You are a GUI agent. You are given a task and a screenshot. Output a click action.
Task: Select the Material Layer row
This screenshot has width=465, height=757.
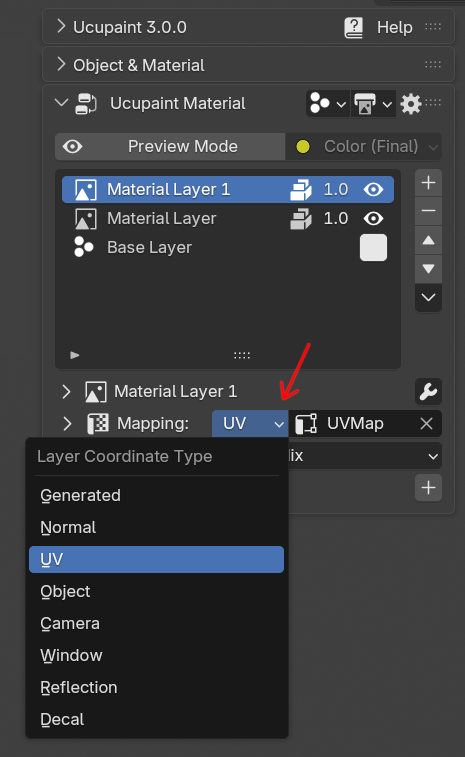[x=228, y=218]
